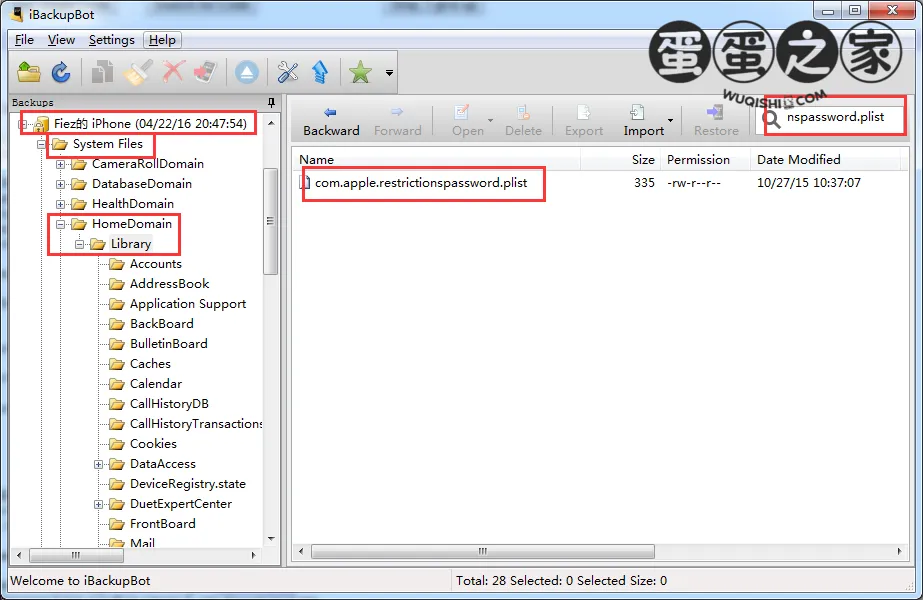The width and height of the screenshot is (923, 600).
Task: Click the blue eject round toolbar icon
Action: pyautogui.click(x=247, y=72)
